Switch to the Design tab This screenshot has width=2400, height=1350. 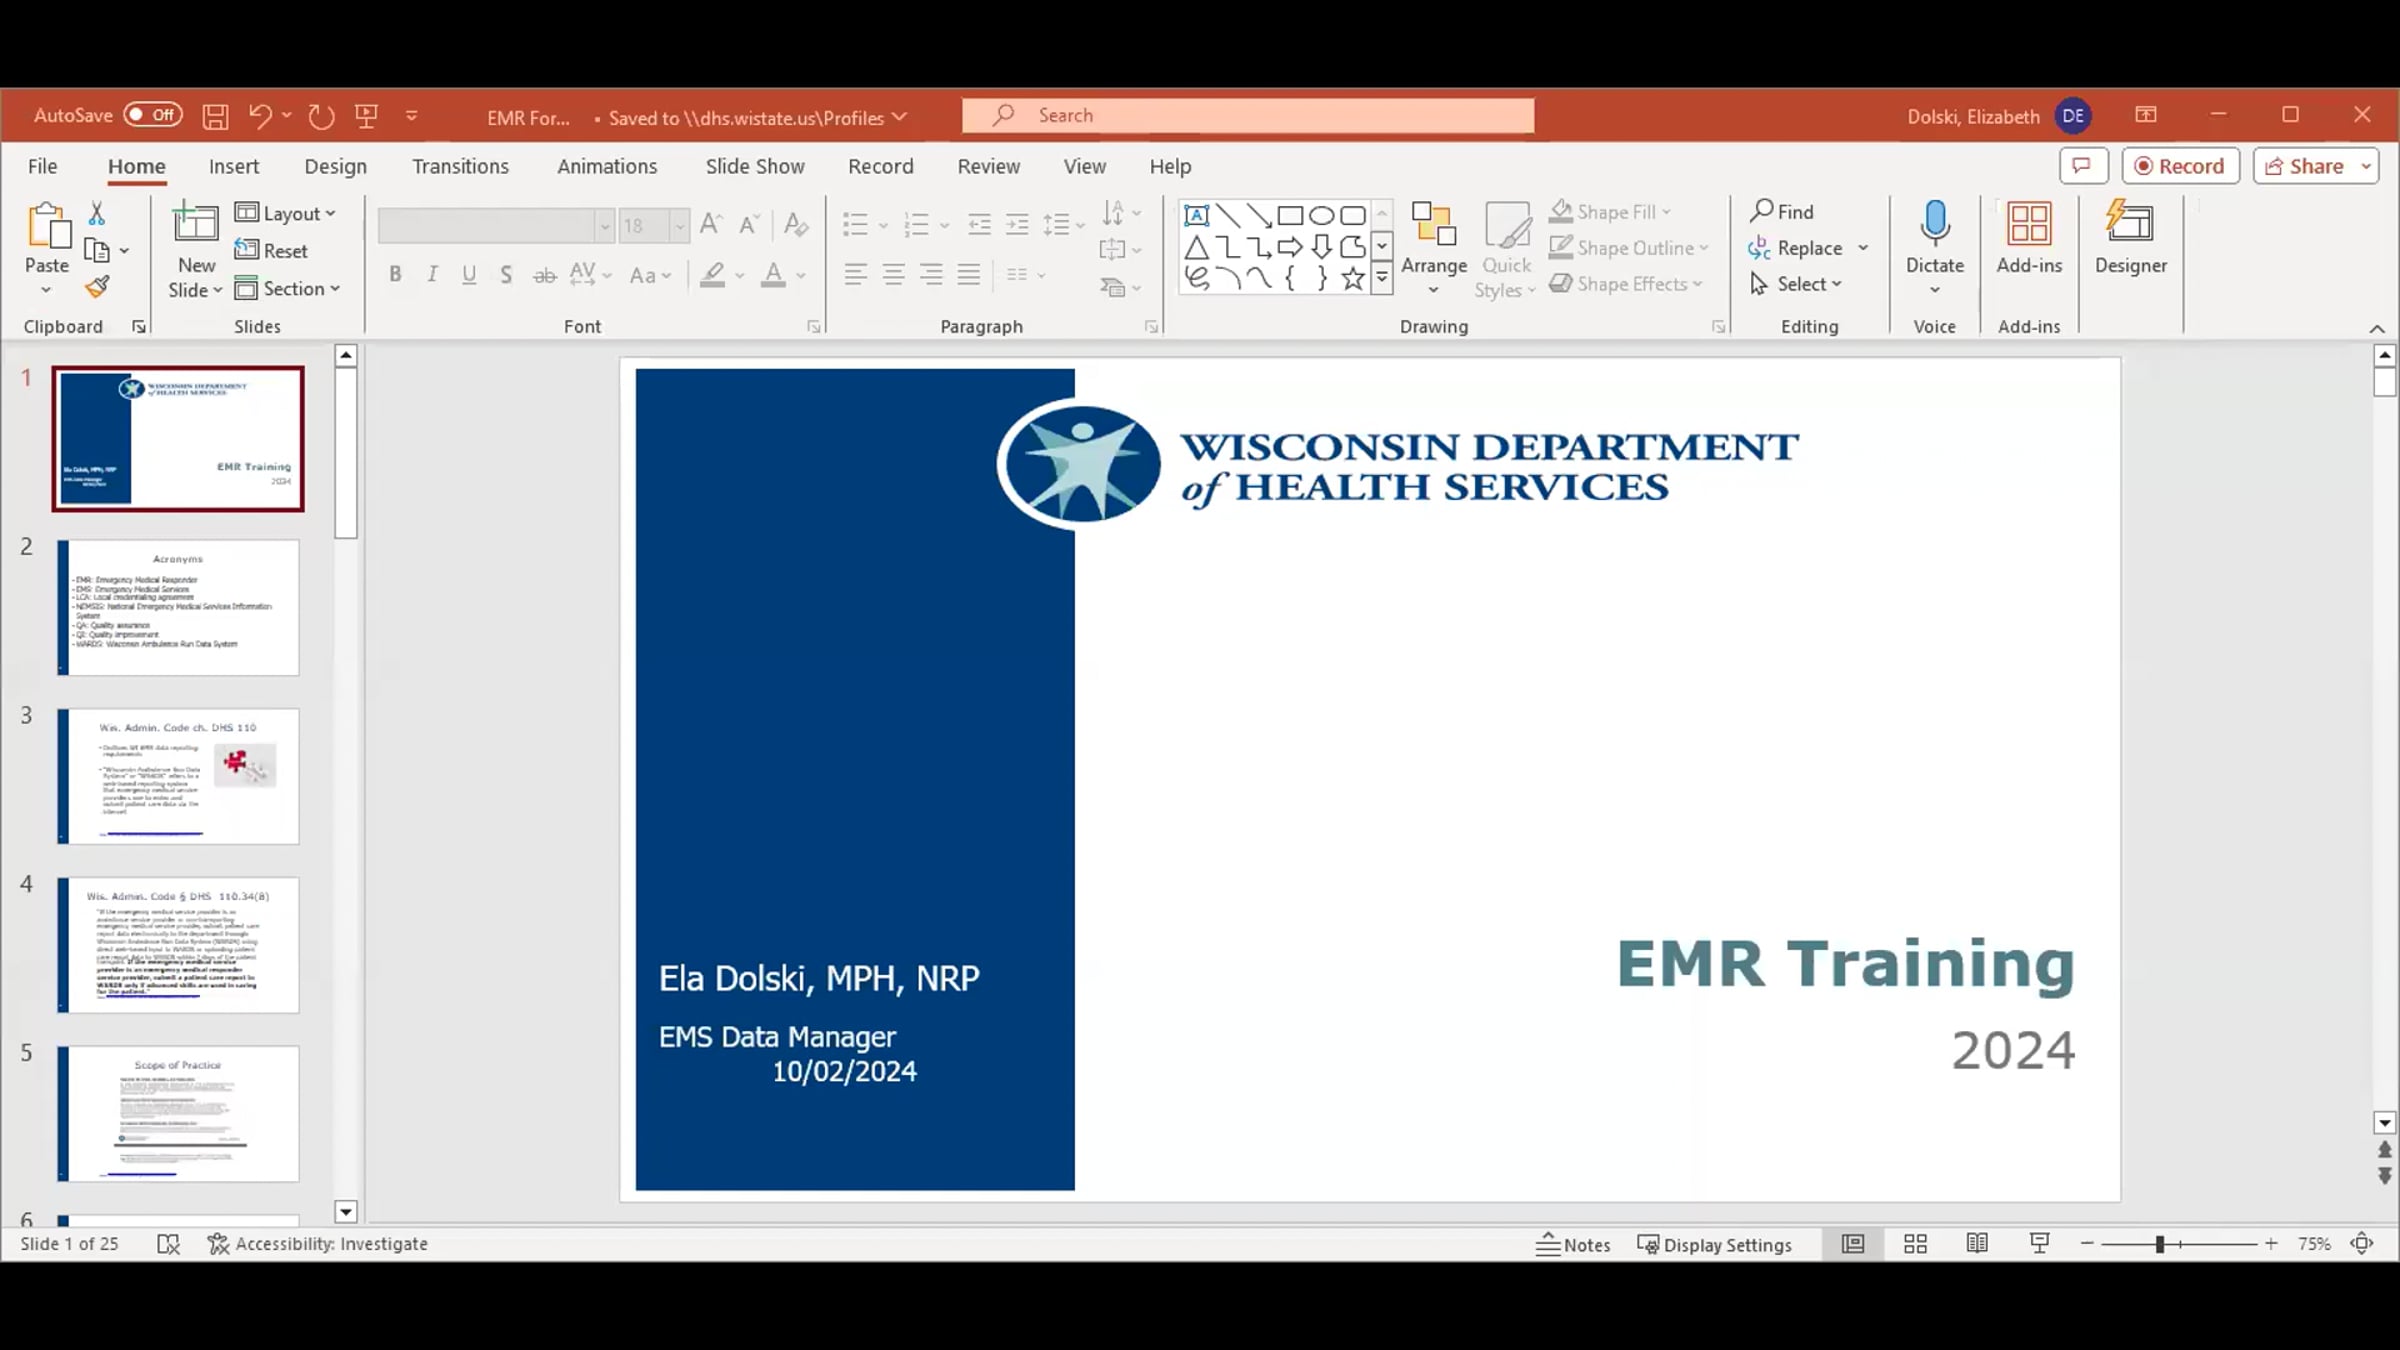pos(336,166)
